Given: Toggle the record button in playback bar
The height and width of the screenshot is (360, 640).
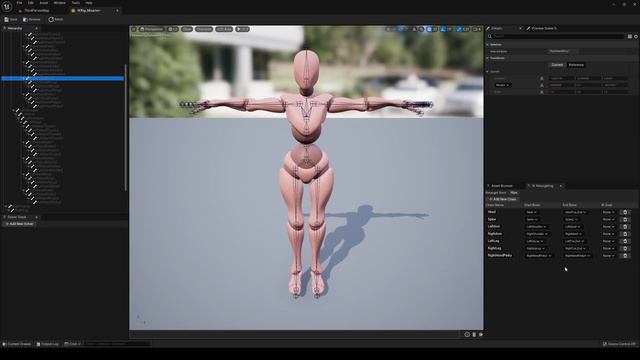Looking at the screenshot, I should (467, 334).
